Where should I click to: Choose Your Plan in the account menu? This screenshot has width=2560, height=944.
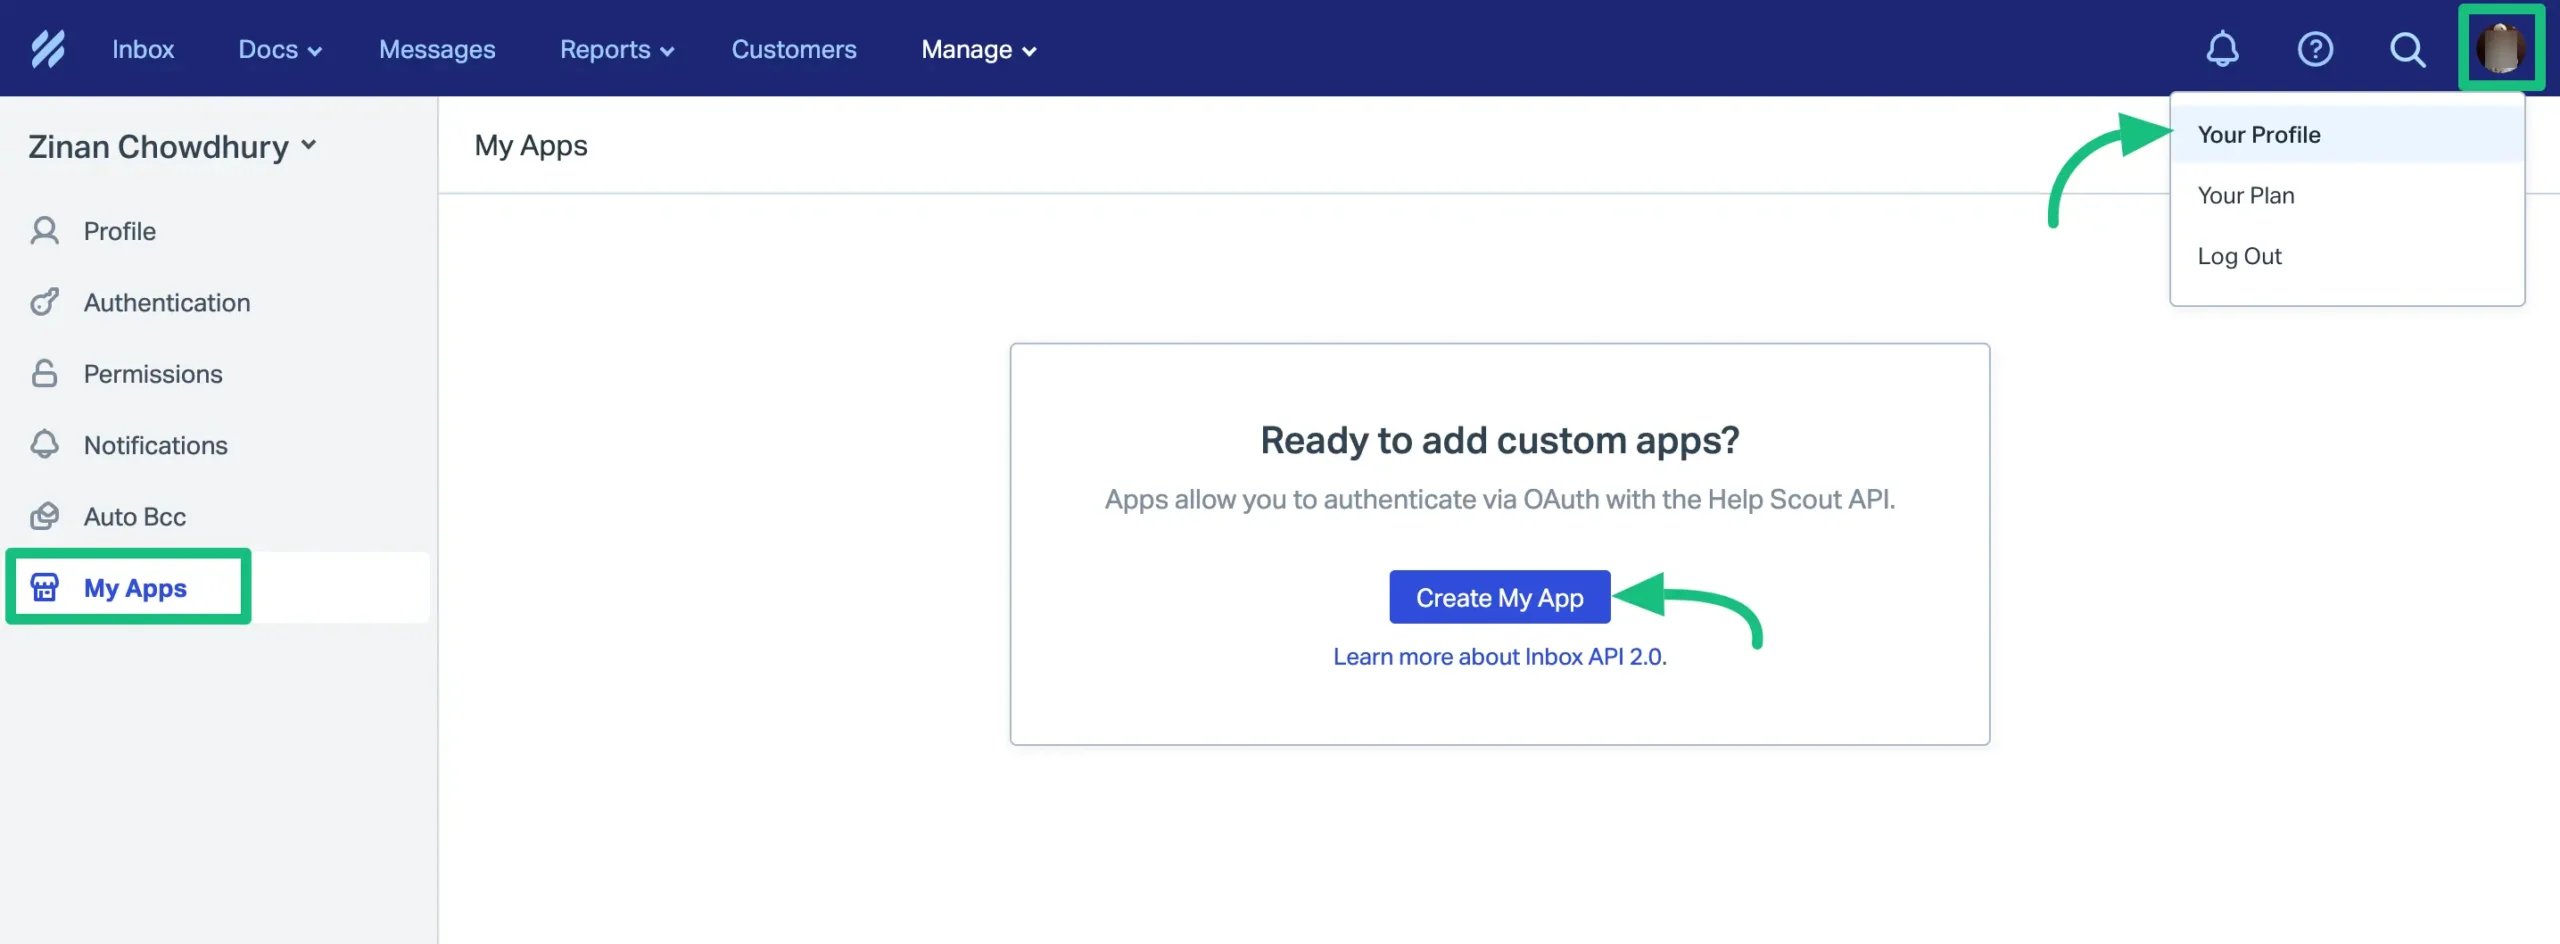coord(2246,195)
